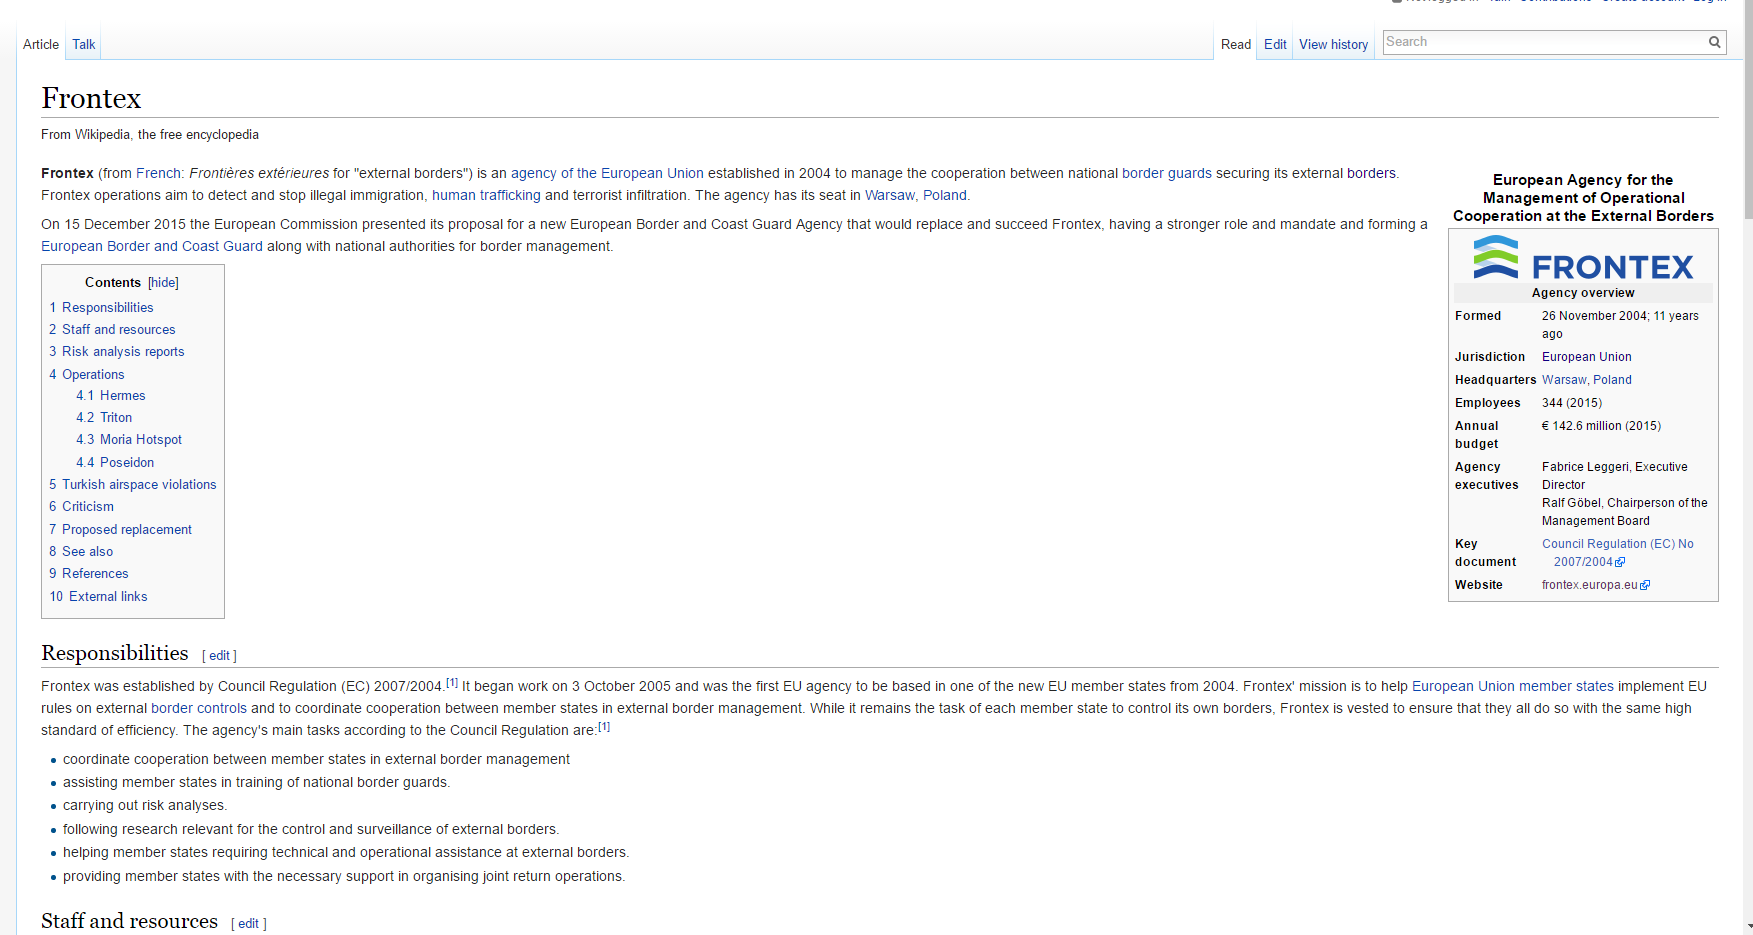Viewport: 1753px width, 935px height.
Task: Open the human trafficking link
Action: [486, 196]
